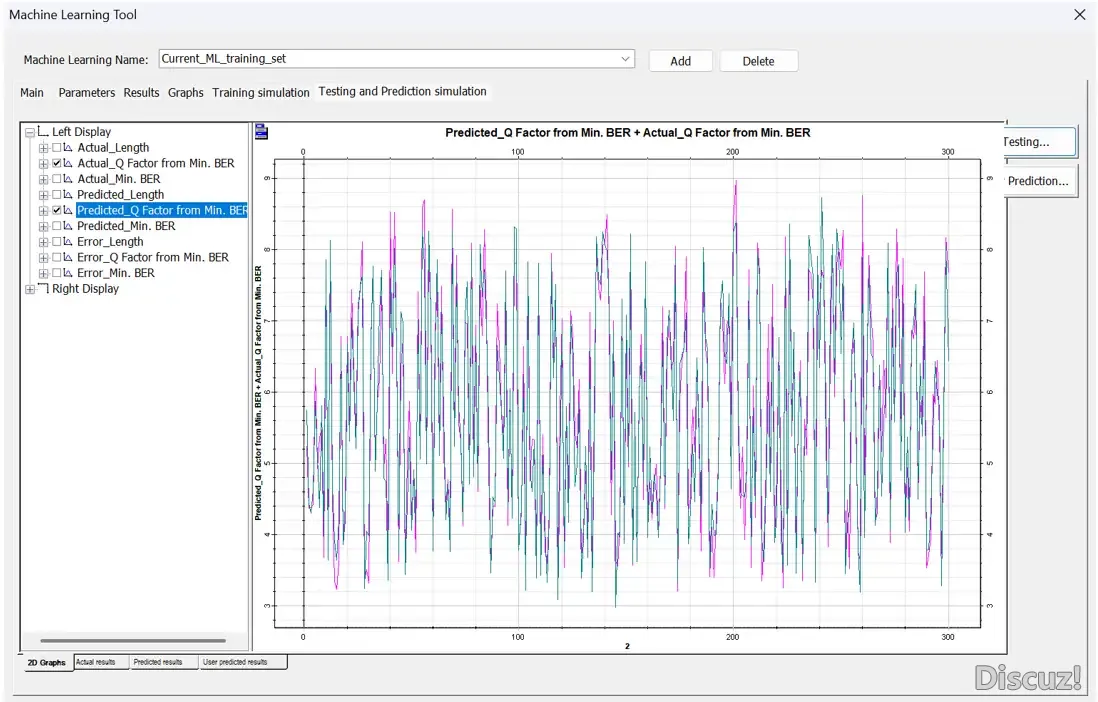Click the Add button

point(681,61)
